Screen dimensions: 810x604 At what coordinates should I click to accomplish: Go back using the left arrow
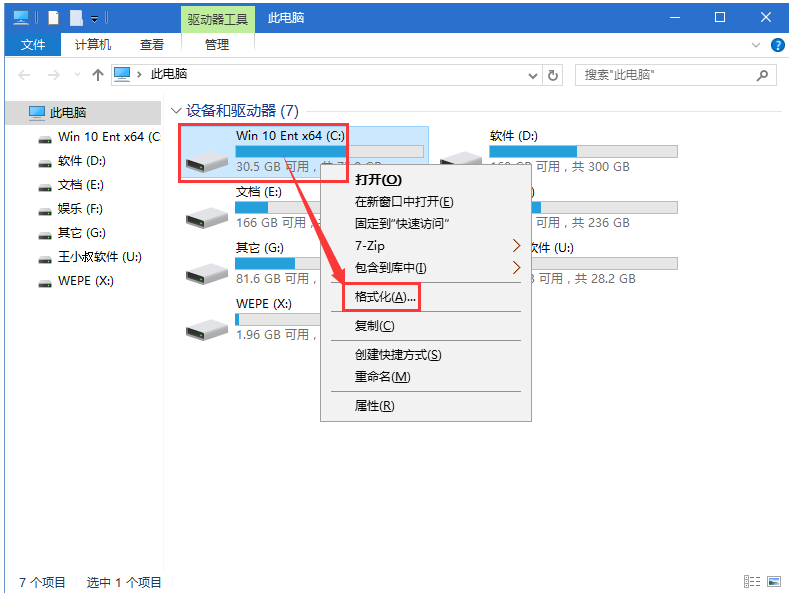coord(24,75)
